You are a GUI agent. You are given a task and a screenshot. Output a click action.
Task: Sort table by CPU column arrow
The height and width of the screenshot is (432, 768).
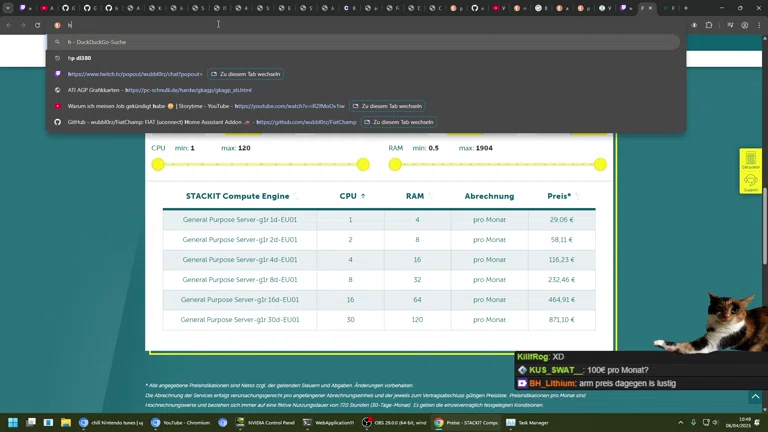[363, 196]
